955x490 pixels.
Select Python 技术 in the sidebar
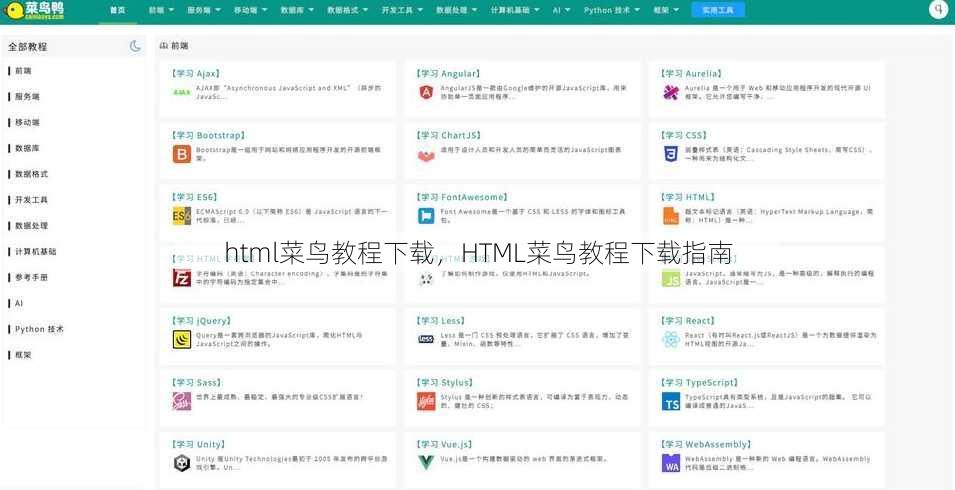(39, 329)
